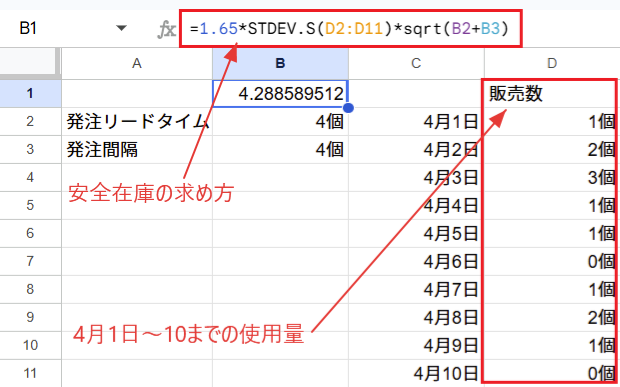The width and height of the screenshot is (620, 387).
Task: Click the date cell 4月5日
Action: [416, 234]
